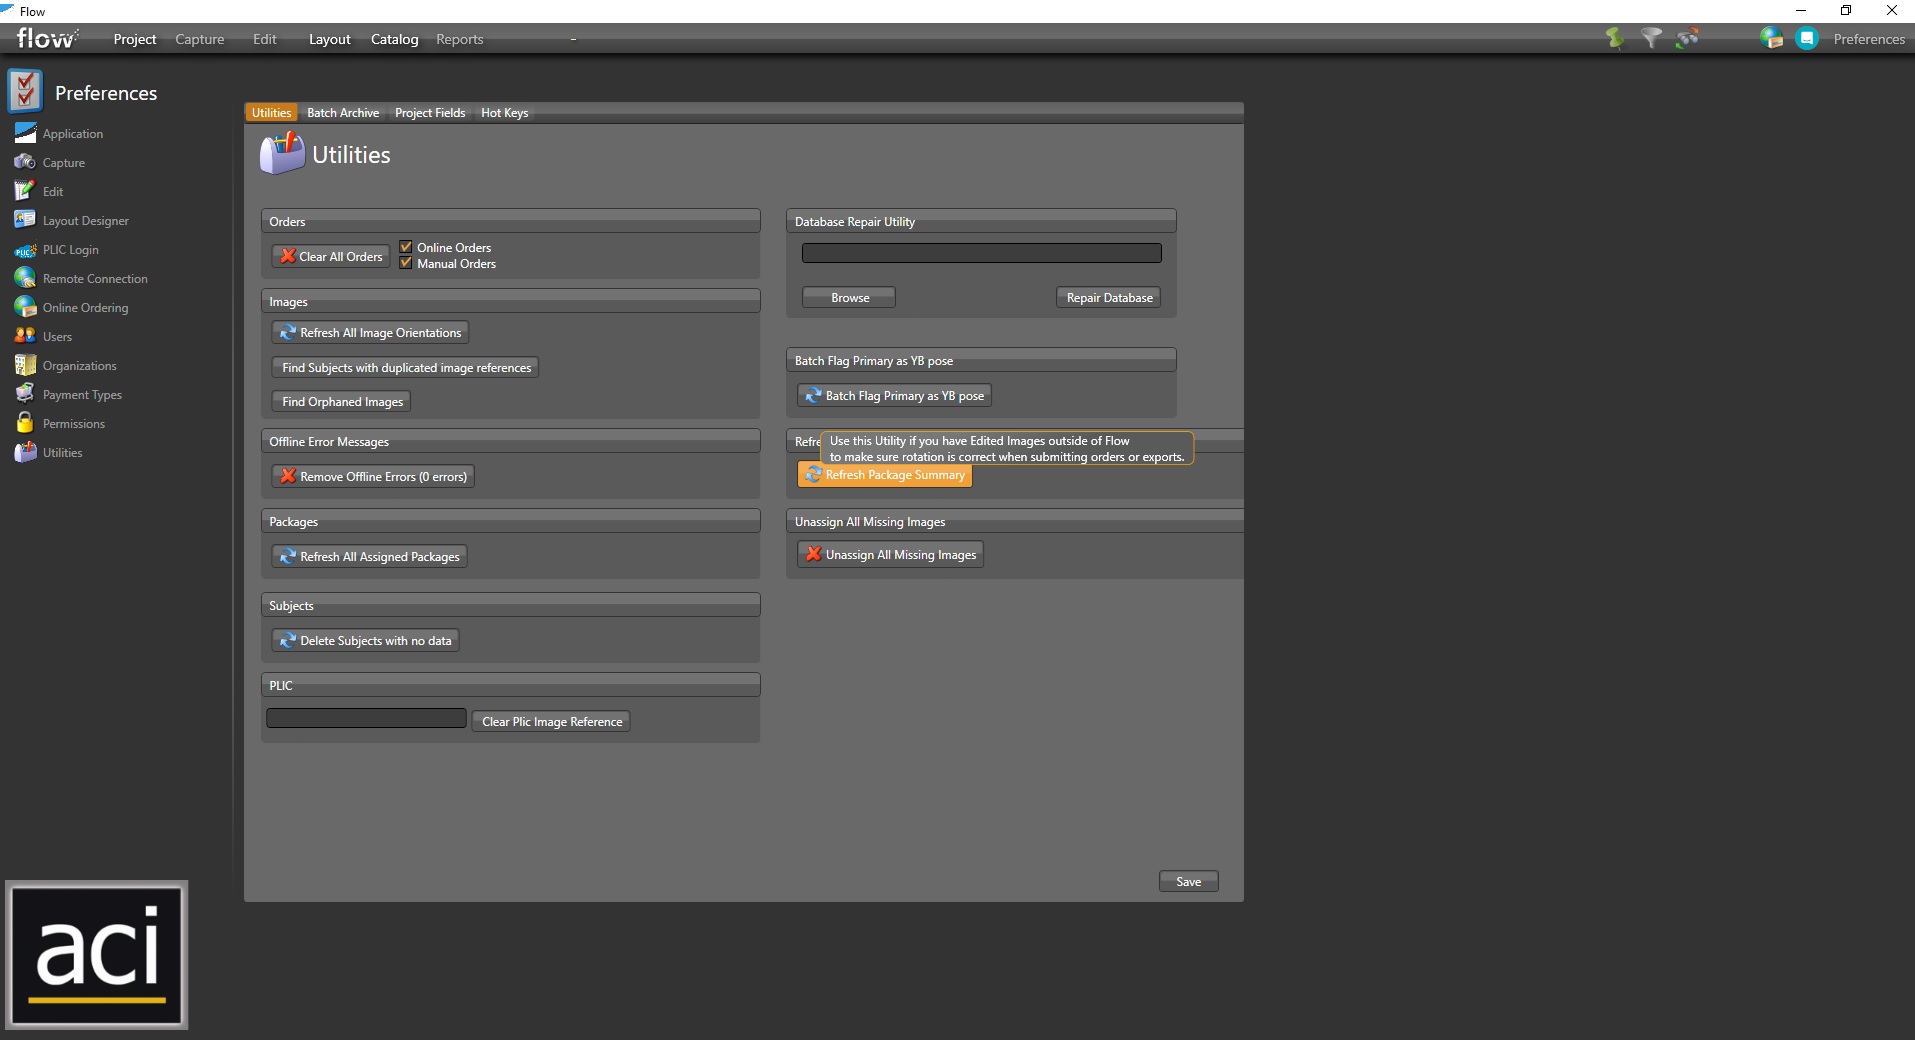
Task: Click the Database Repair Utility path field
Action: coord(981,253)
